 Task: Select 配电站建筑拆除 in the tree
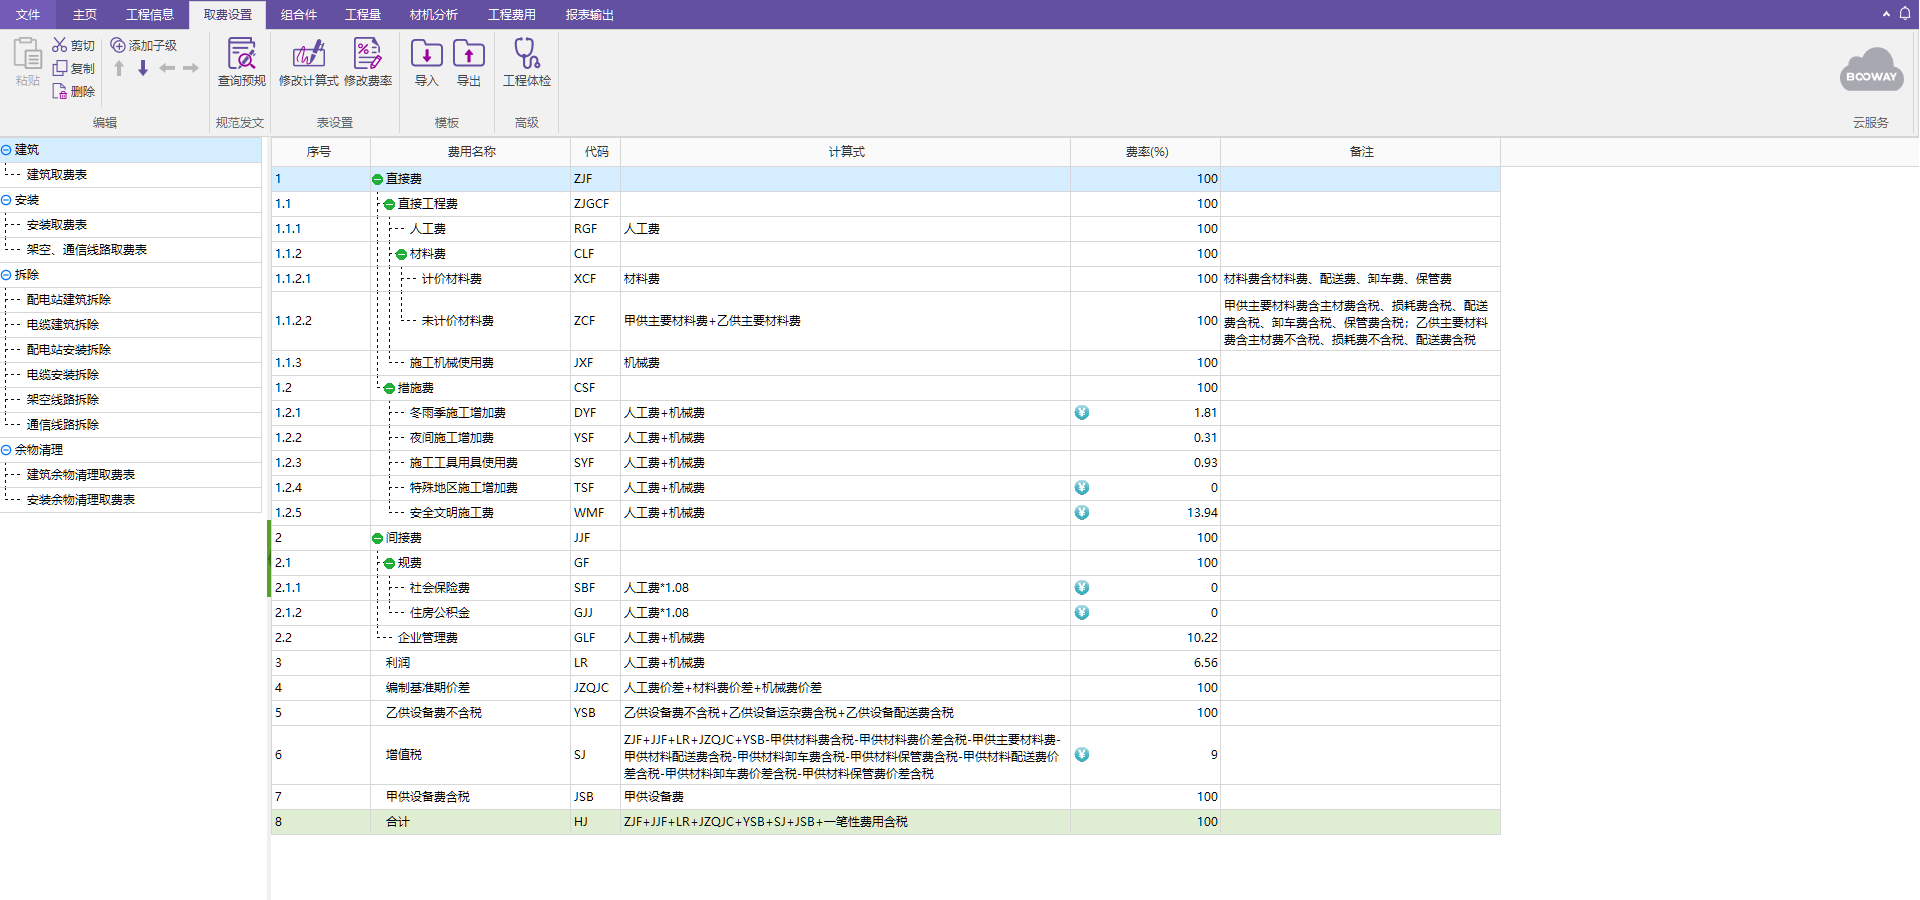tap(69, 300)
